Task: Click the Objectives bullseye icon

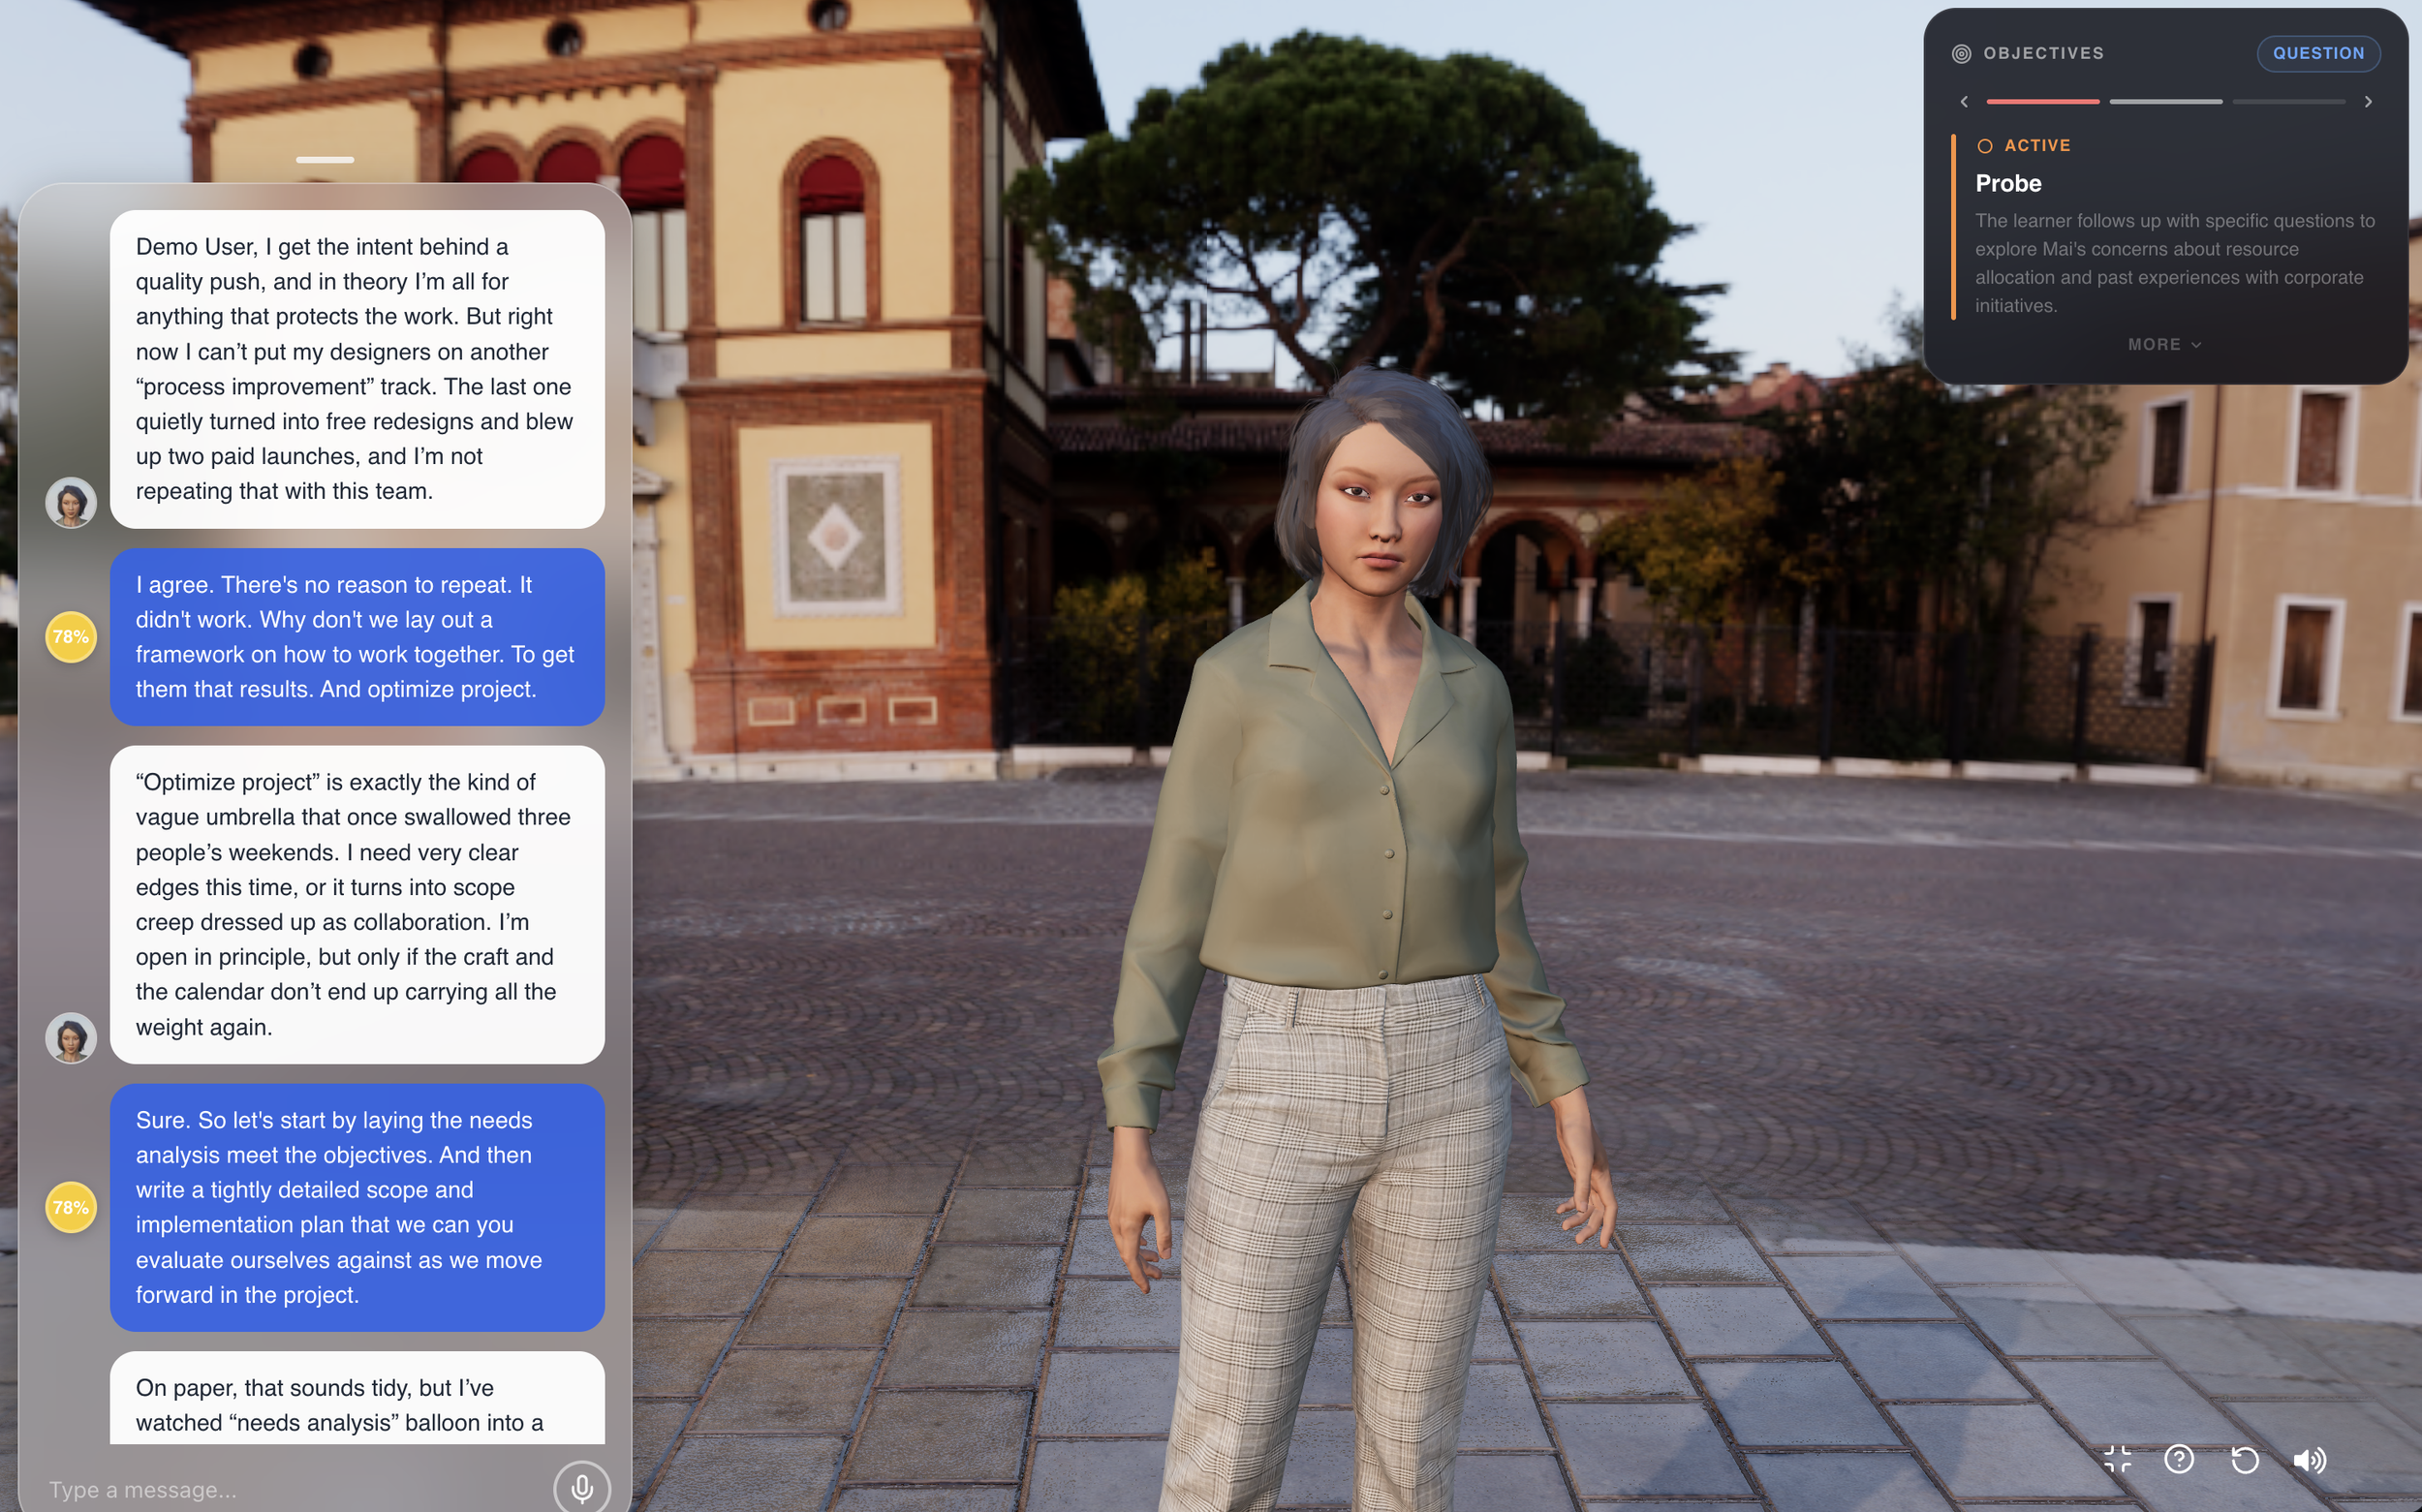Action: [x=1963, y=53]
